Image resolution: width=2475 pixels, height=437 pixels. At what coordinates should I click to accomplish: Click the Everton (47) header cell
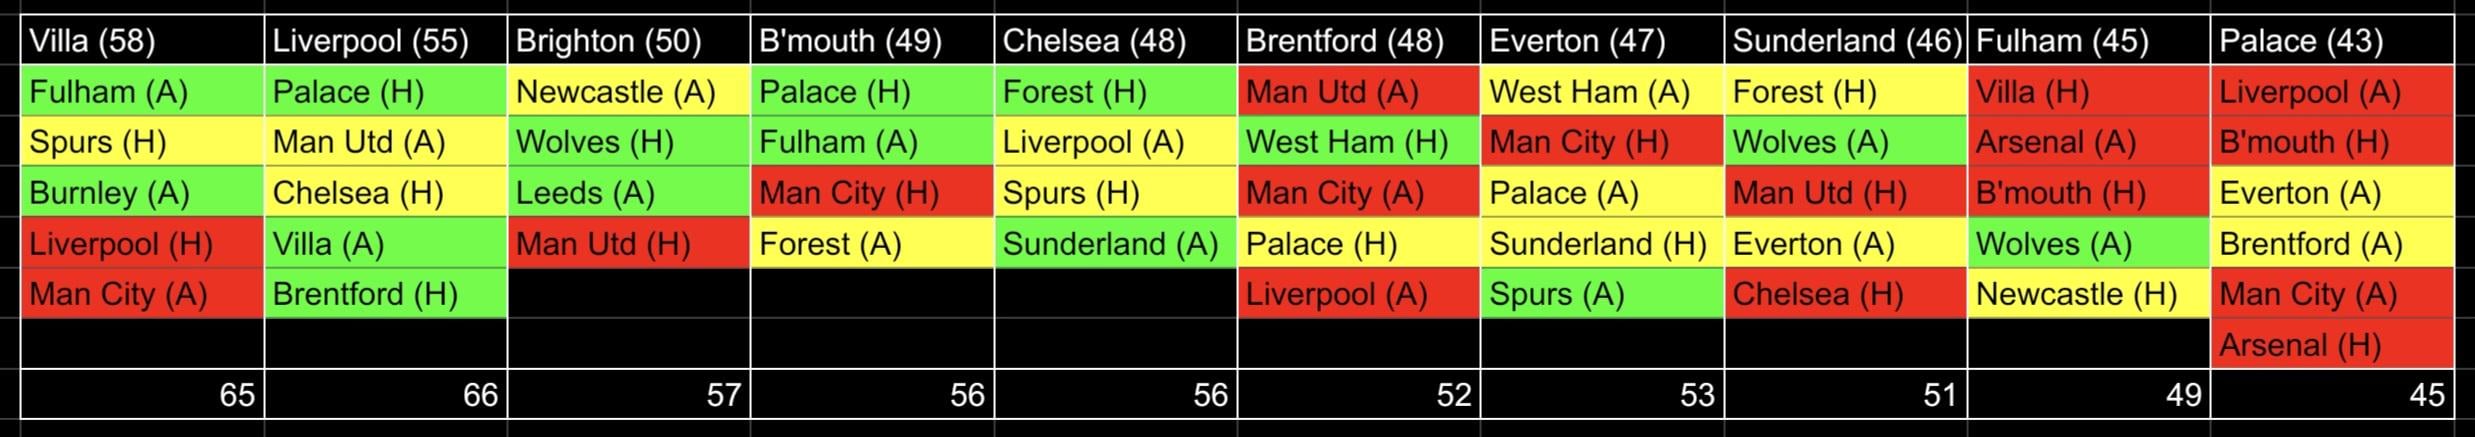[1602, 41]
